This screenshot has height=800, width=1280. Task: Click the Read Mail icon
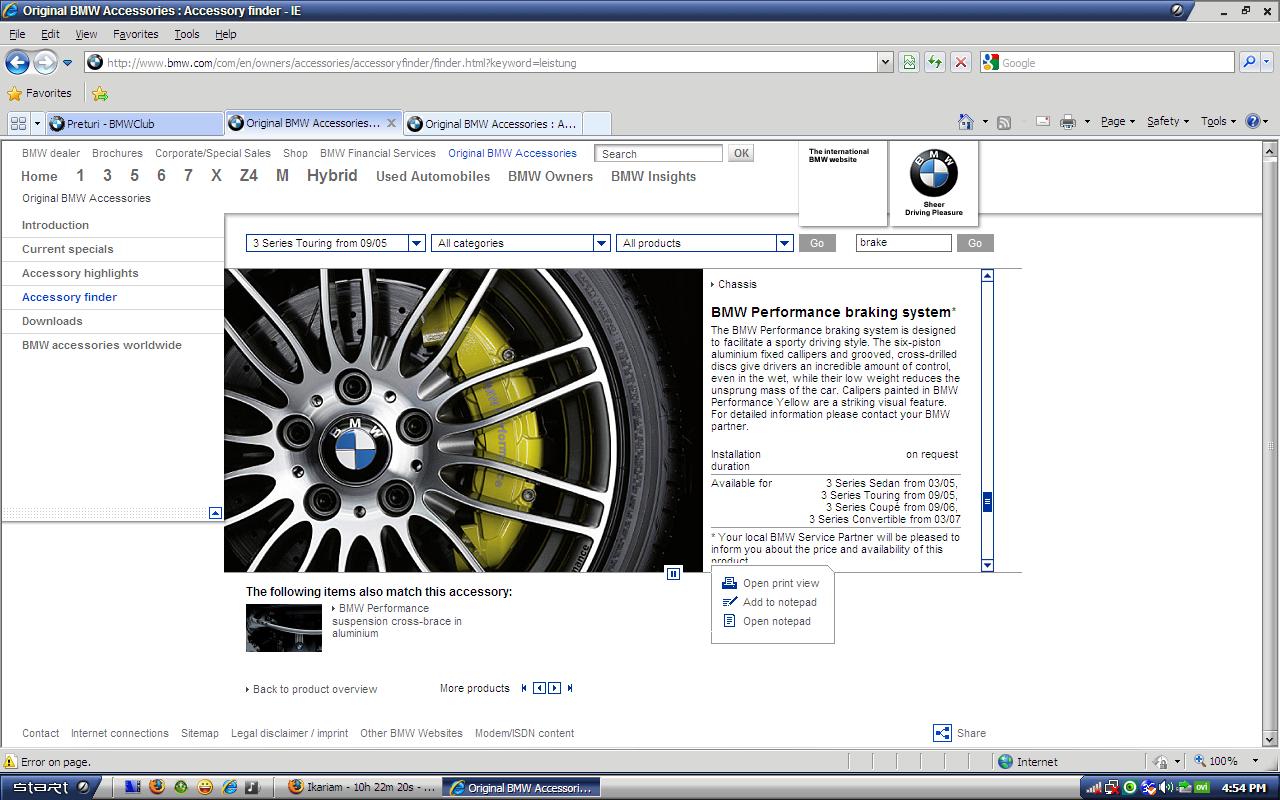(1042, 121)
